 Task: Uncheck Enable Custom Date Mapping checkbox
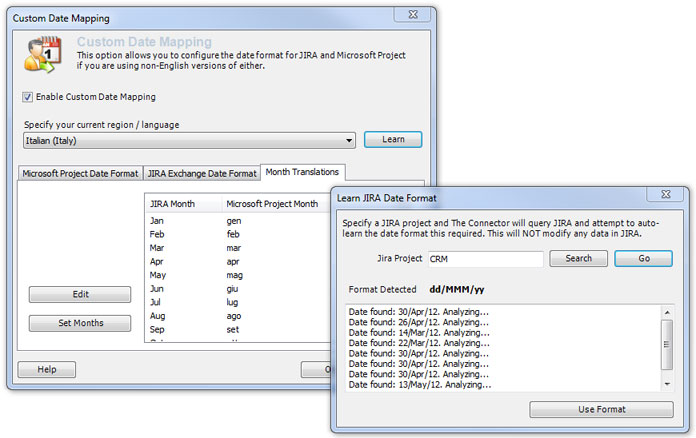click(28, 97)
